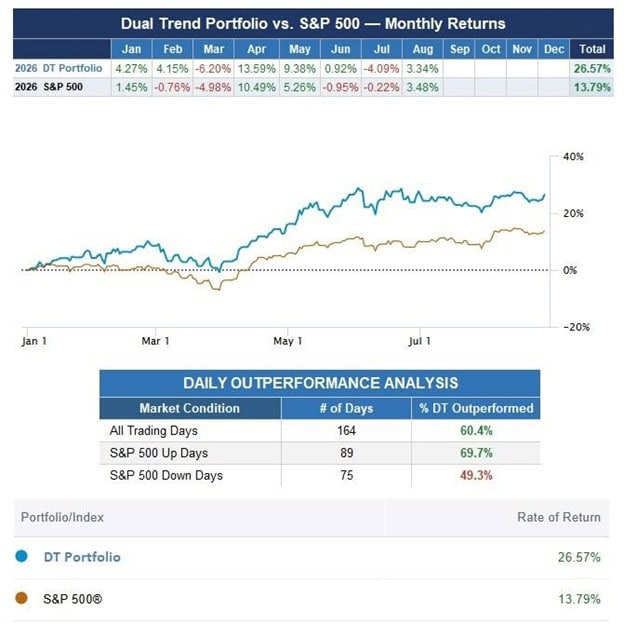This screenshot has width=624, height=624.
Task: Select the 2026 S&P 500 row label
Action: (x=49, y=87)
